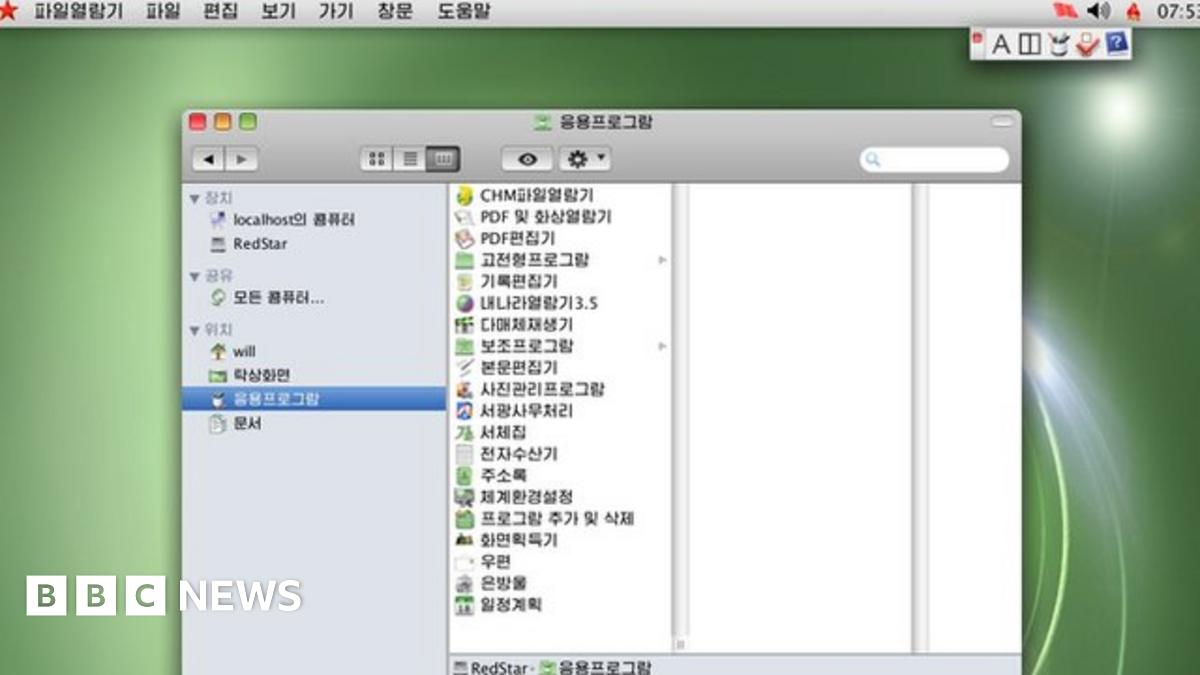Switch to column view mode
This screenshot has width=1200, height=675.
[442, 159]
